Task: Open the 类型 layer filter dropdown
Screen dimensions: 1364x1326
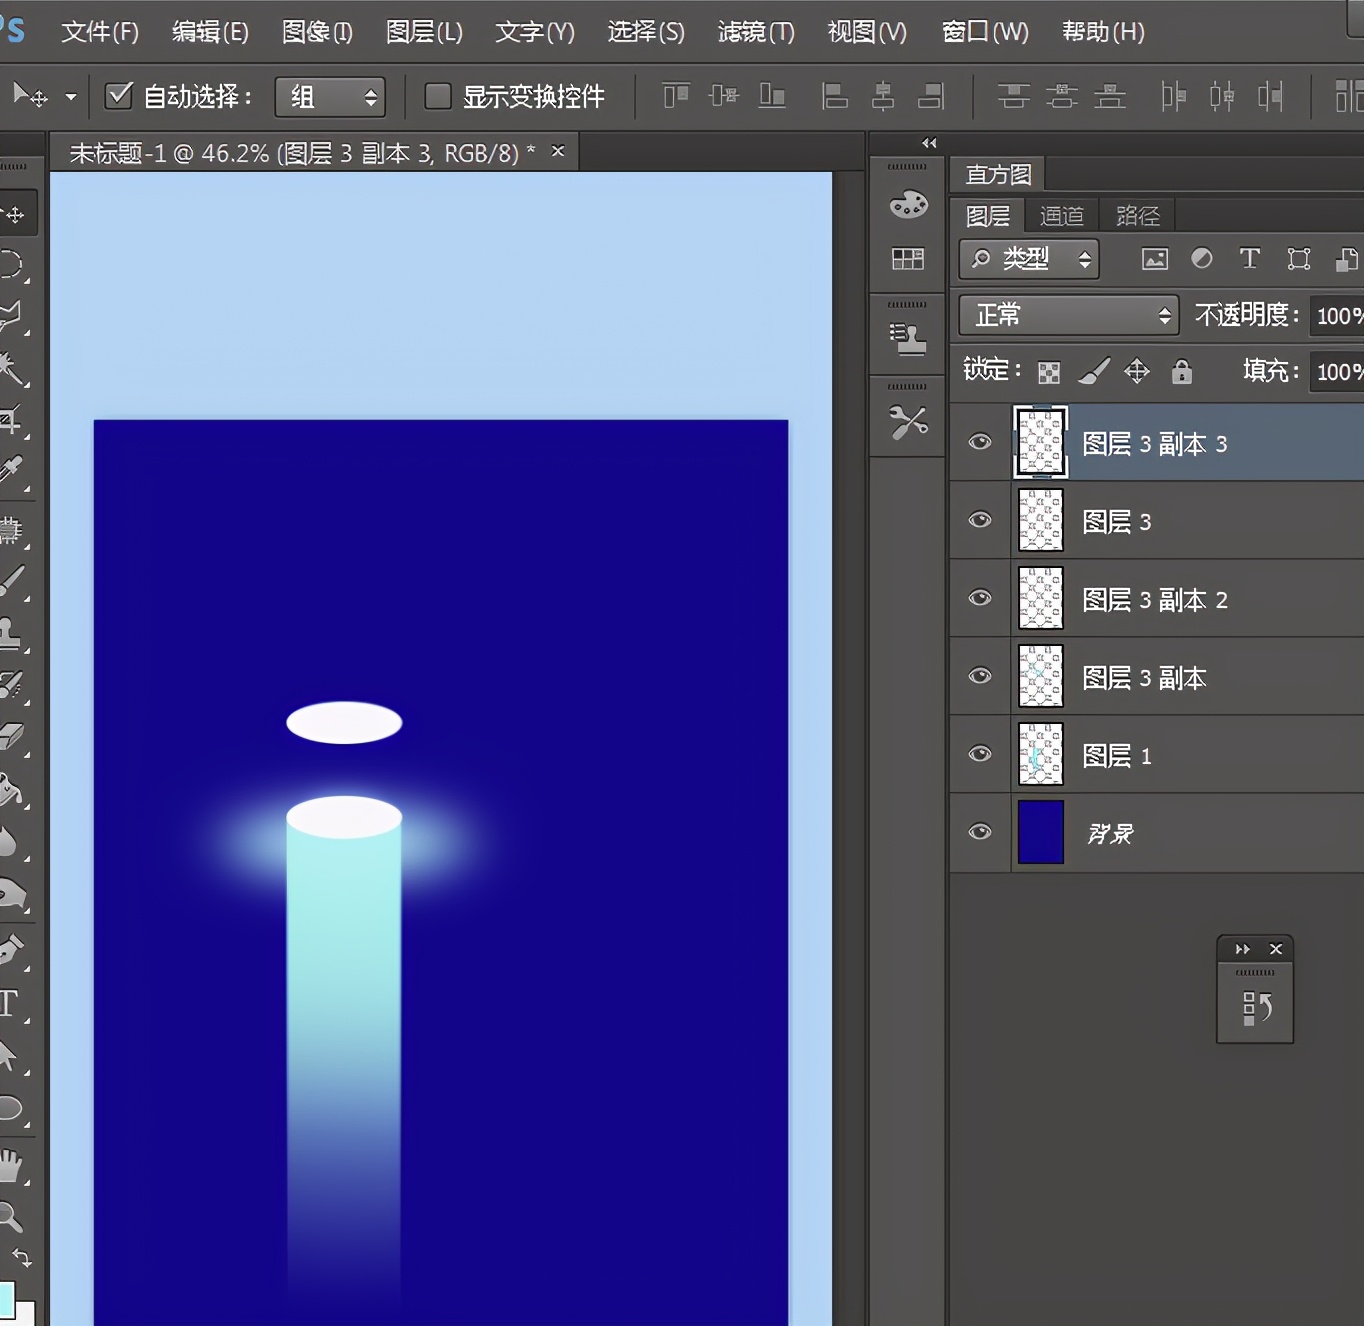Action: [1029, 260]
